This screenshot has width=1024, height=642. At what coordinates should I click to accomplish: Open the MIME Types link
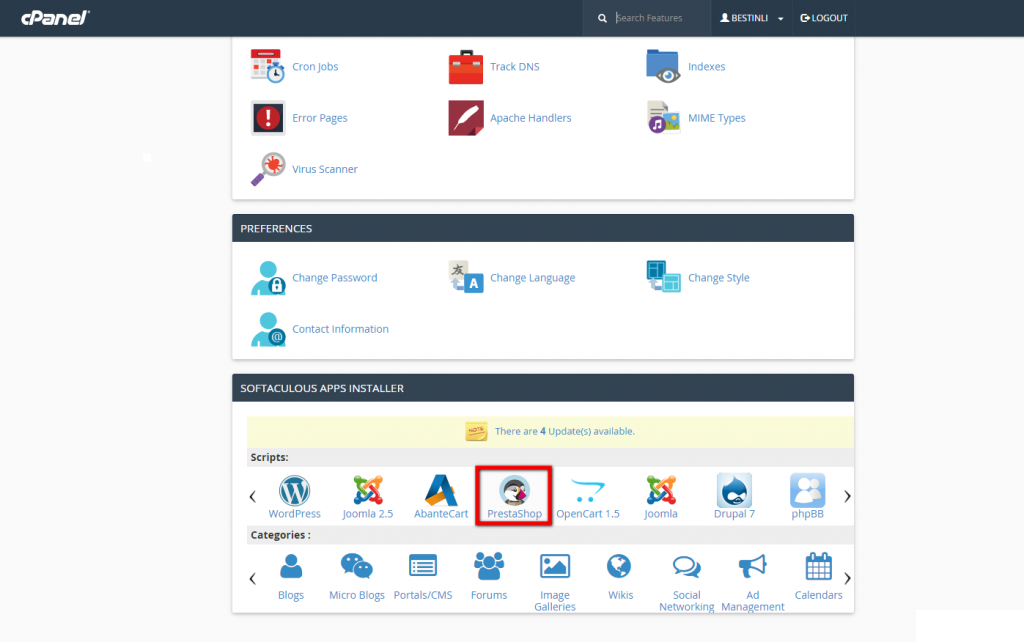point(716,118)
